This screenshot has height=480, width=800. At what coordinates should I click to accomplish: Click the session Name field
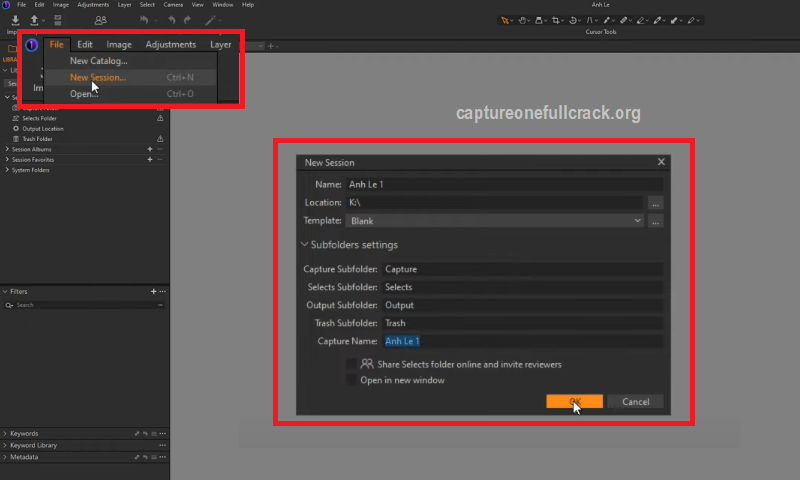(505, 184)
